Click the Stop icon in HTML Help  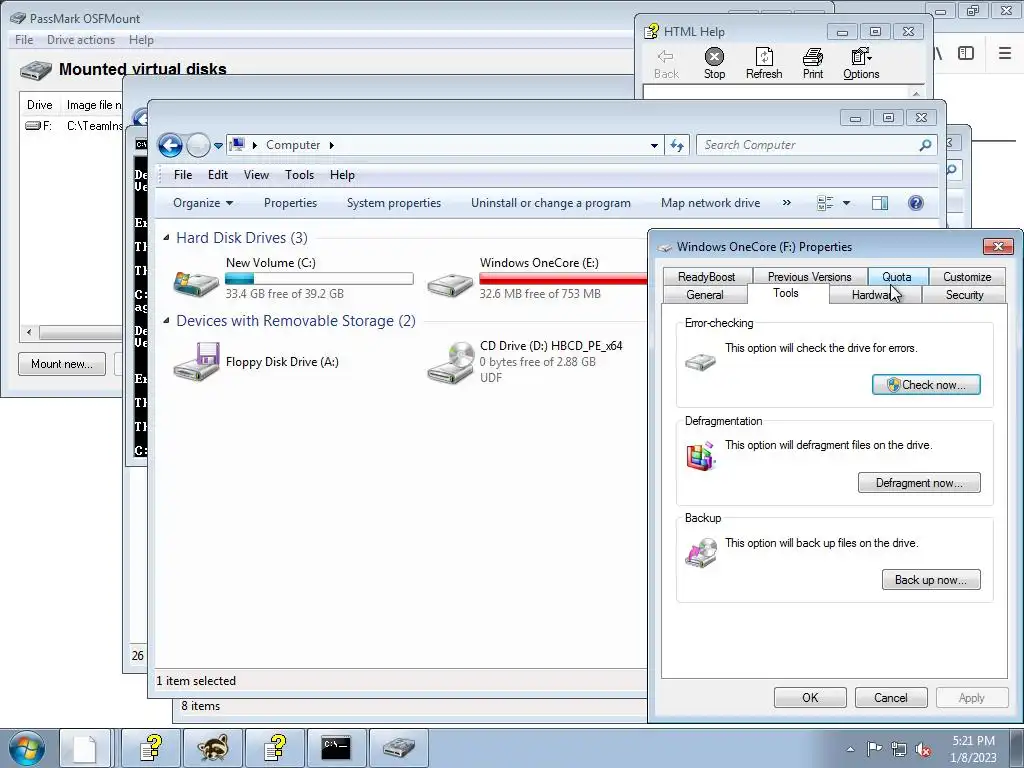[714, 63]
